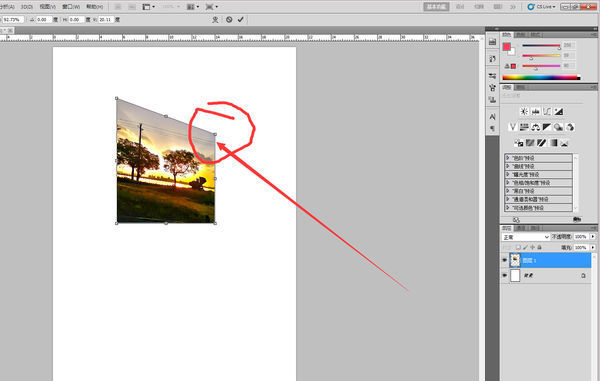Add a Color Balance scales icon

click(536, 127)
